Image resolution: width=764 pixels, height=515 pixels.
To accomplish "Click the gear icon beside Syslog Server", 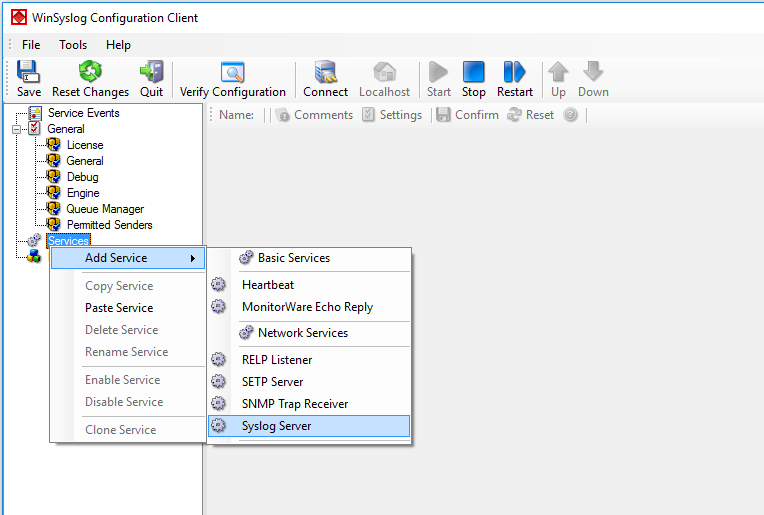I will click(218, 425).
